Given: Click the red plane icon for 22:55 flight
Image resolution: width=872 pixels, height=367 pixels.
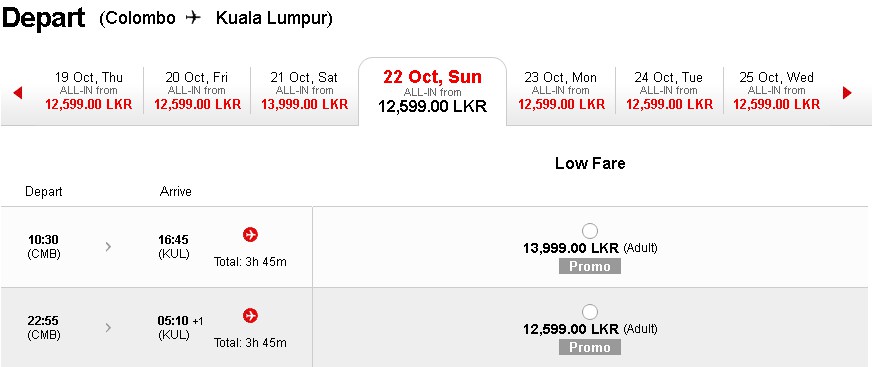Looking at the screenshot, I should coord(250,316).
